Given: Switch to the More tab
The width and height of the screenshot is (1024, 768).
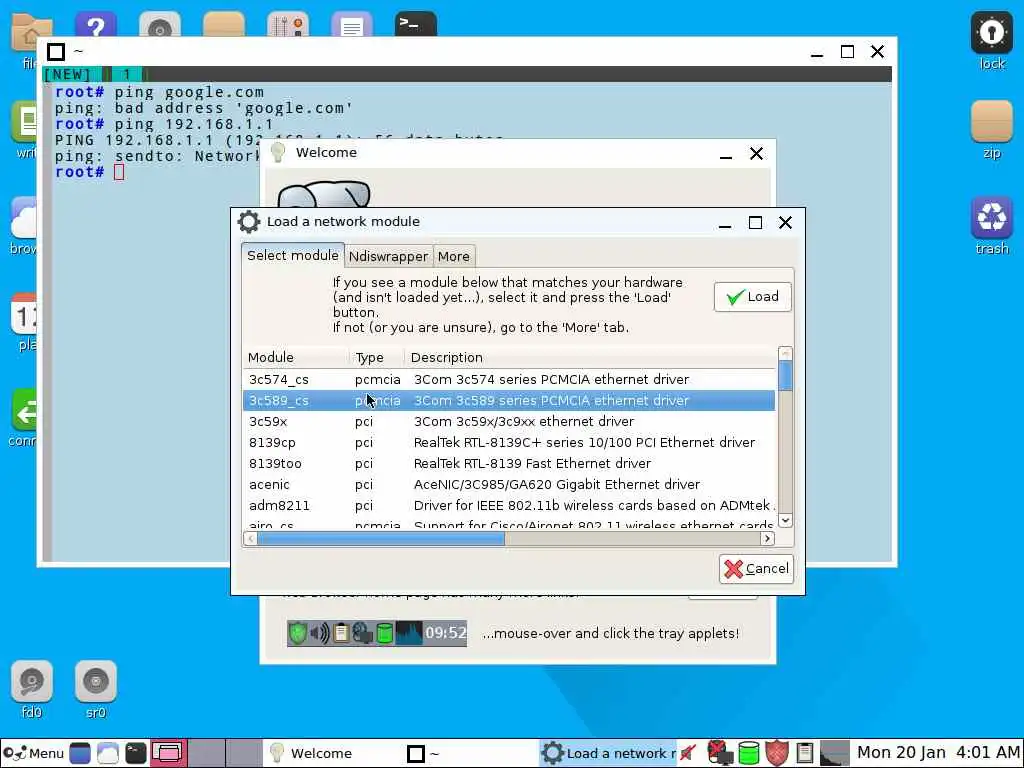Looking at the screenshot, I should 453,257.
